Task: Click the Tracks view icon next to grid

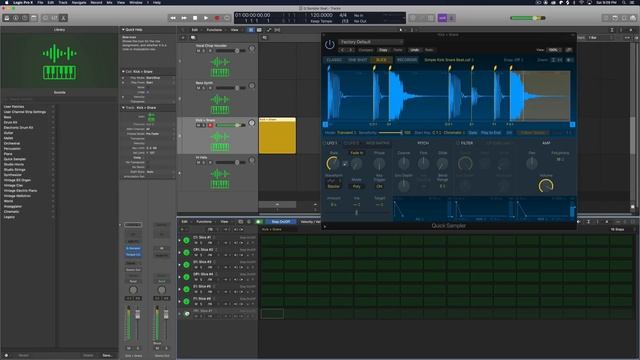Action: coord(259,30)
